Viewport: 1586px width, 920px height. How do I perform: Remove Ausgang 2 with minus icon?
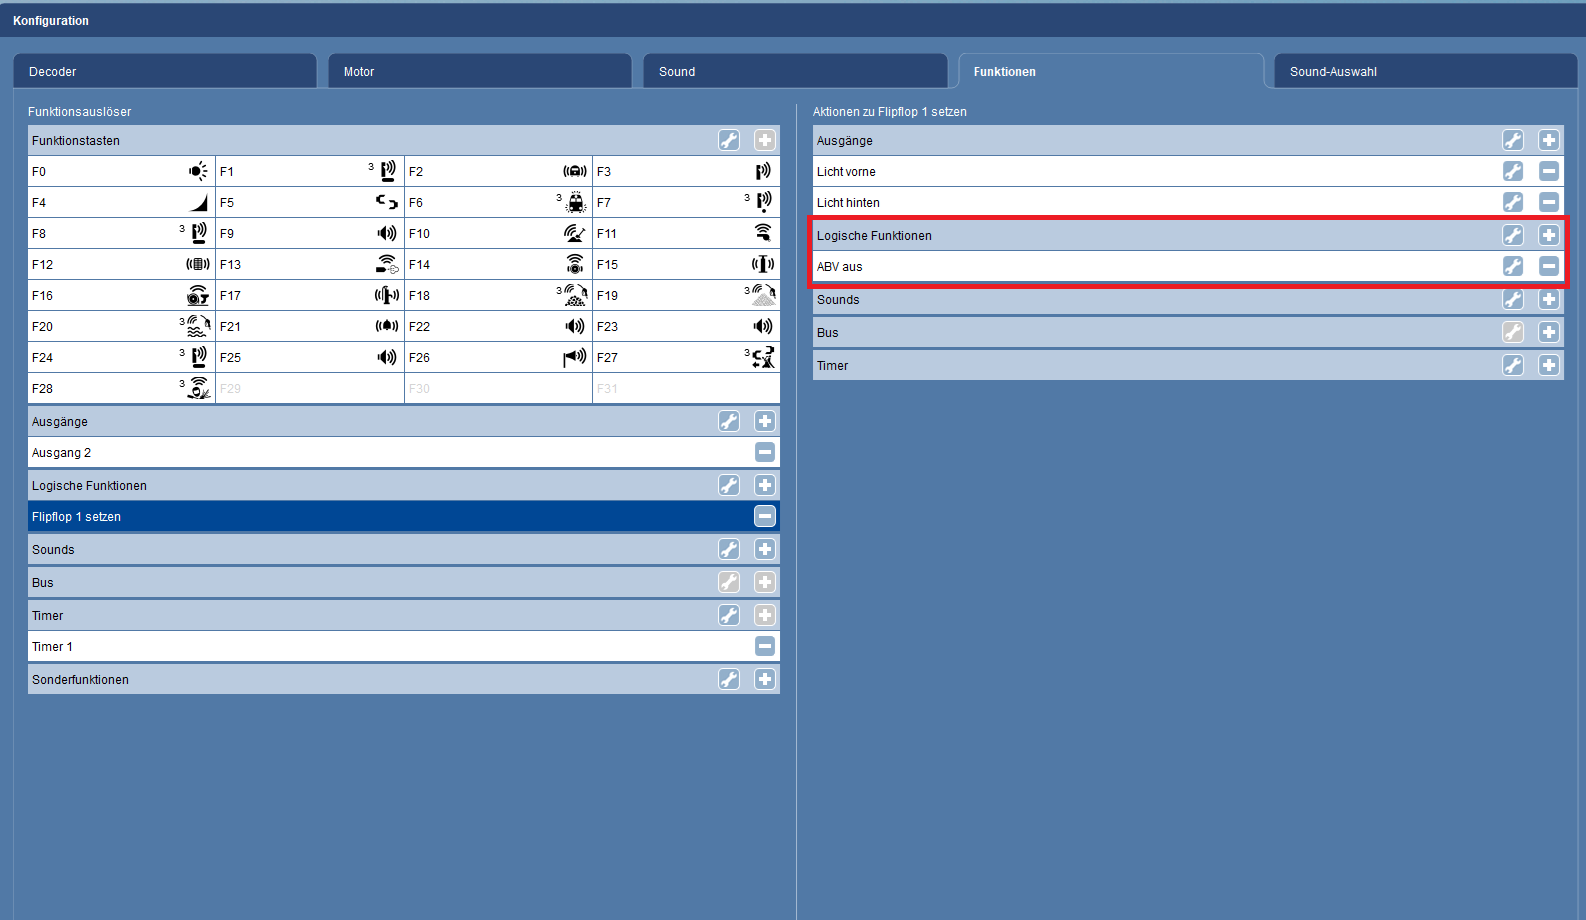tap(765, 453)
